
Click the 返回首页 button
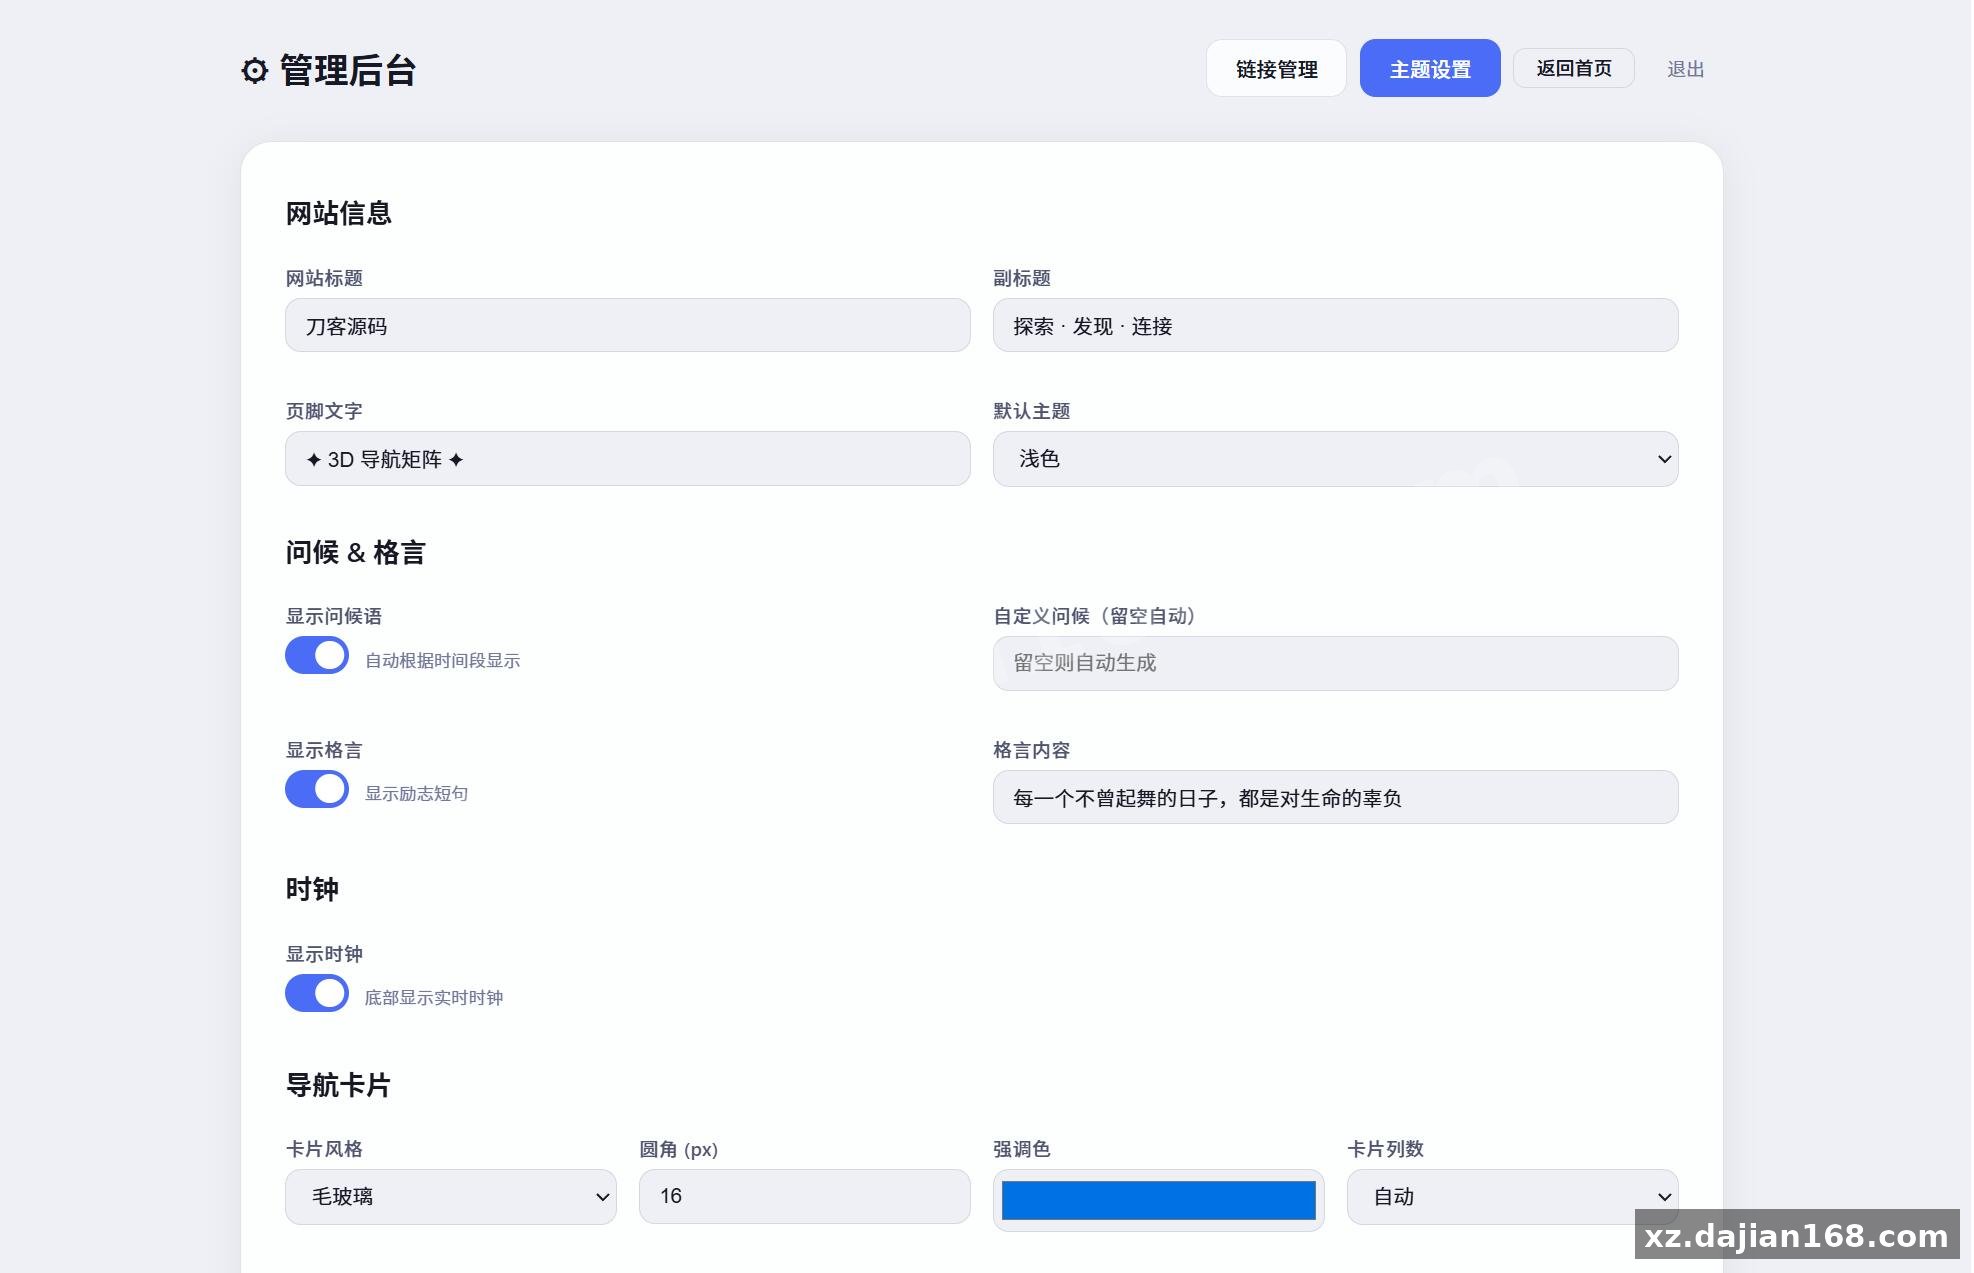tap(1573, 68)
